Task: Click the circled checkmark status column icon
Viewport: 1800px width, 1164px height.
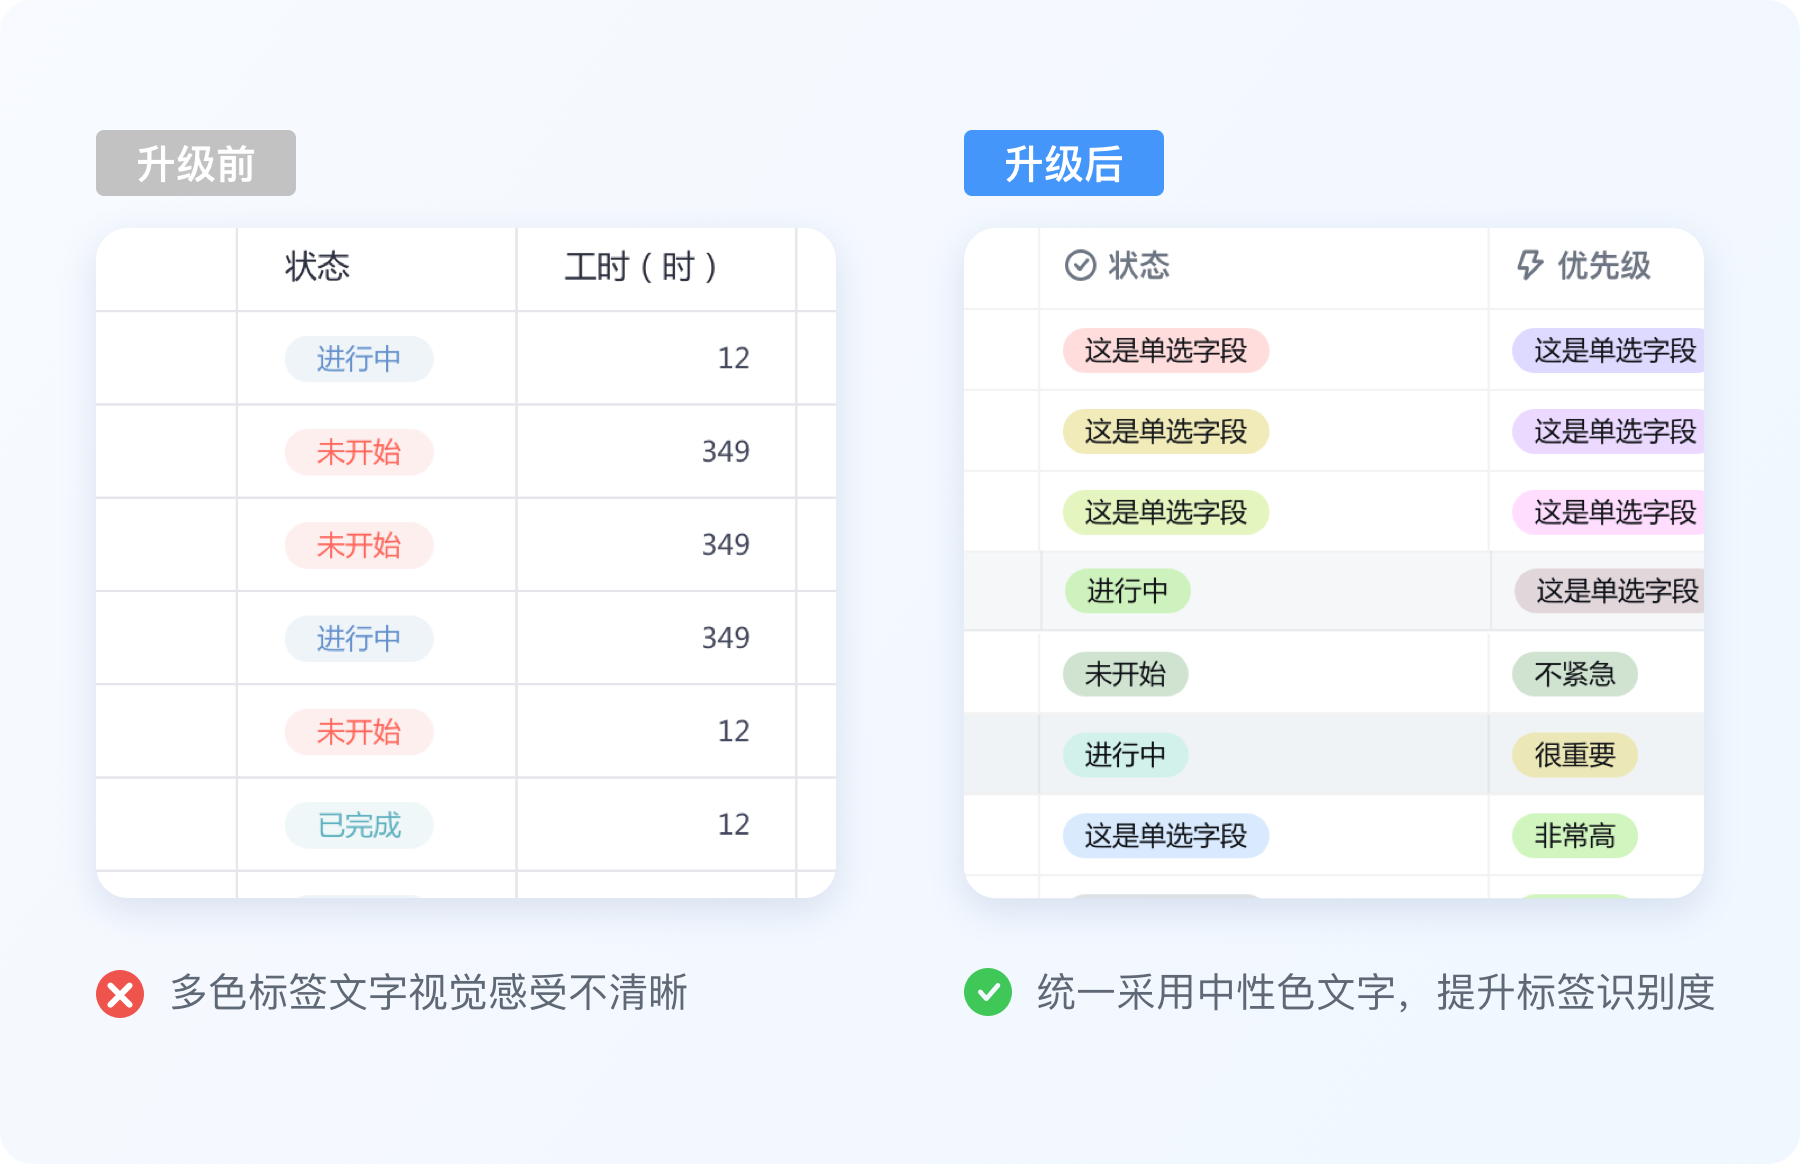Action: [1080, 265]
